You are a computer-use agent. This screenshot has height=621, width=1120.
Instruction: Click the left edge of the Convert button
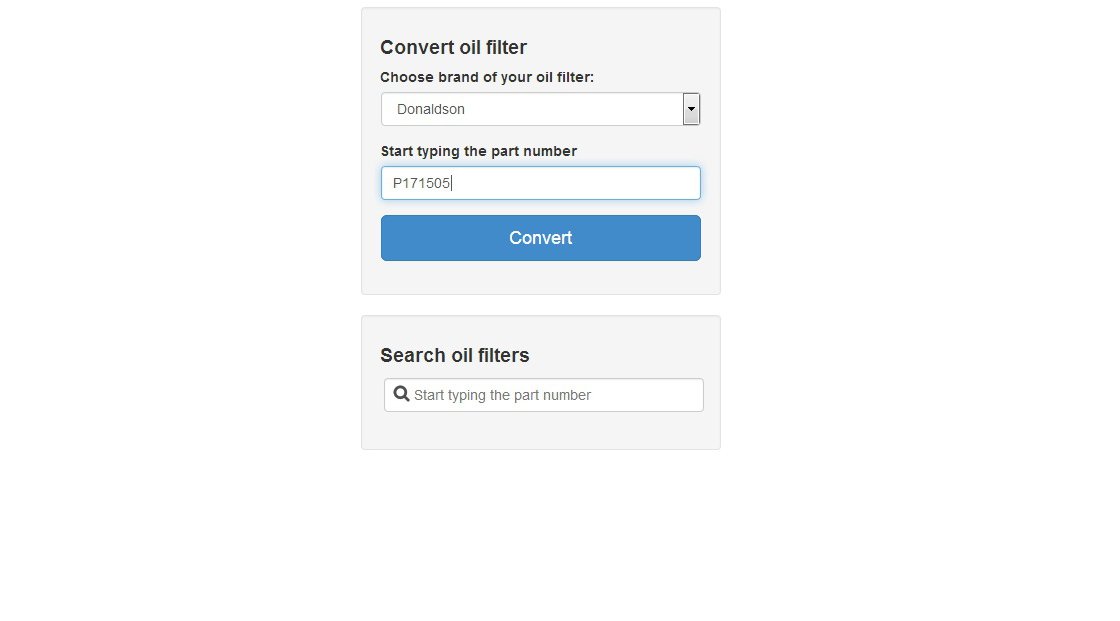click(390, 238)
